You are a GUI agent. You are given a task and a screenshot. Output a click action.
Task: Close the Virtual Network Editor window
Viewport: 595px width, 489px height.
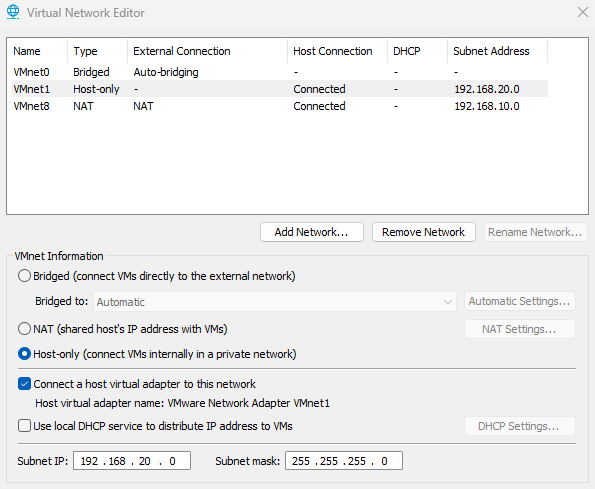[582, 12]
